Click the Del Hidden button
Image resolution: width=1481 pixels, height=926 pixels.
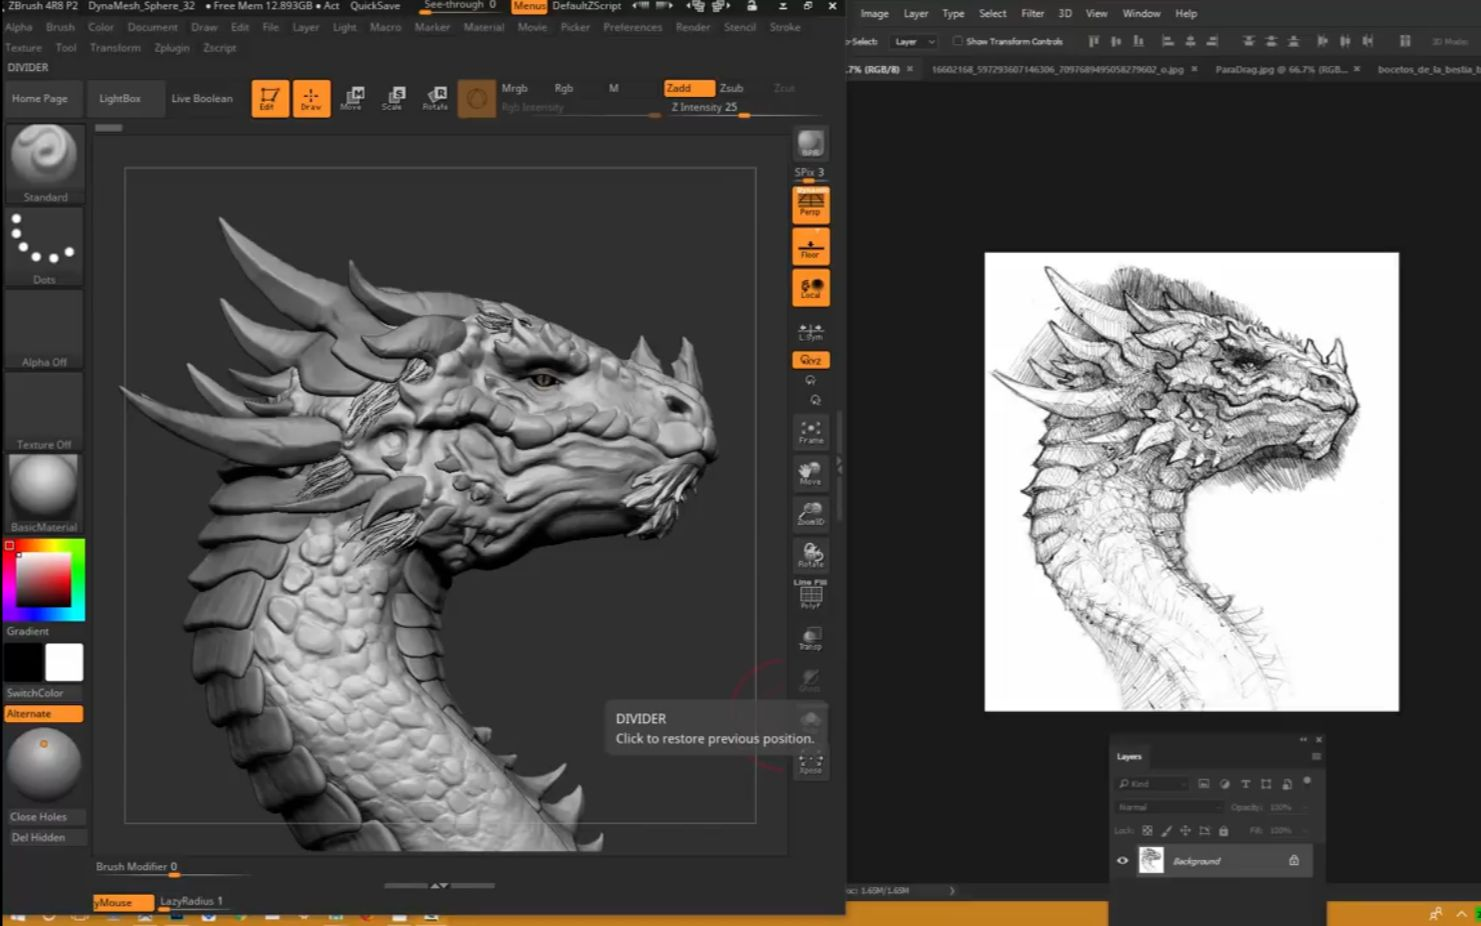tap(44, 838)
